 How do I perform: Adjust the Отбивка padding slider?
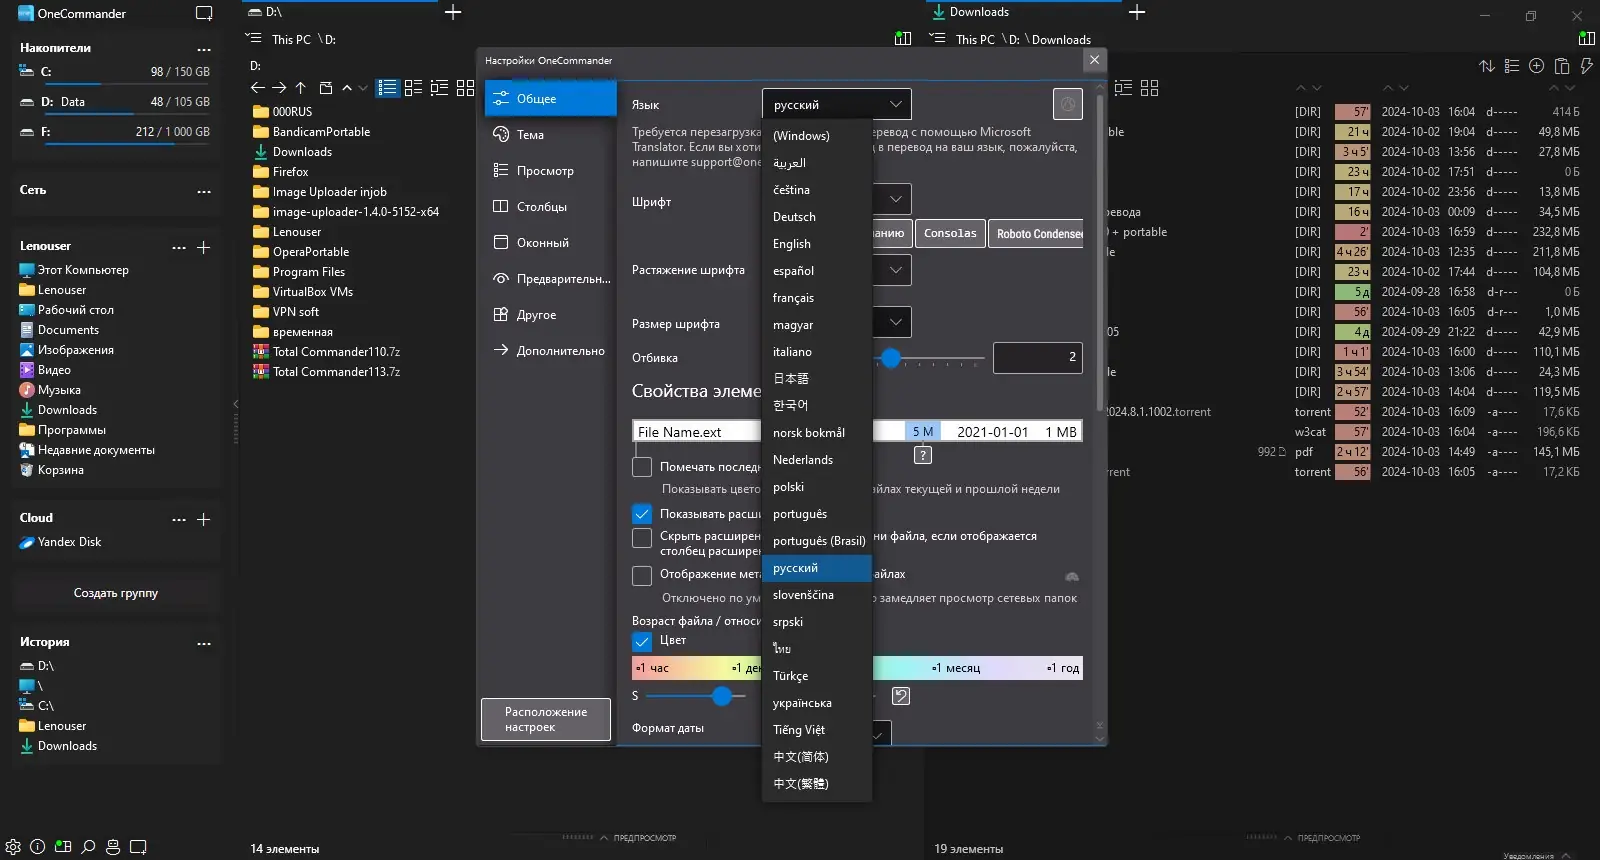(x=891, y=358)
